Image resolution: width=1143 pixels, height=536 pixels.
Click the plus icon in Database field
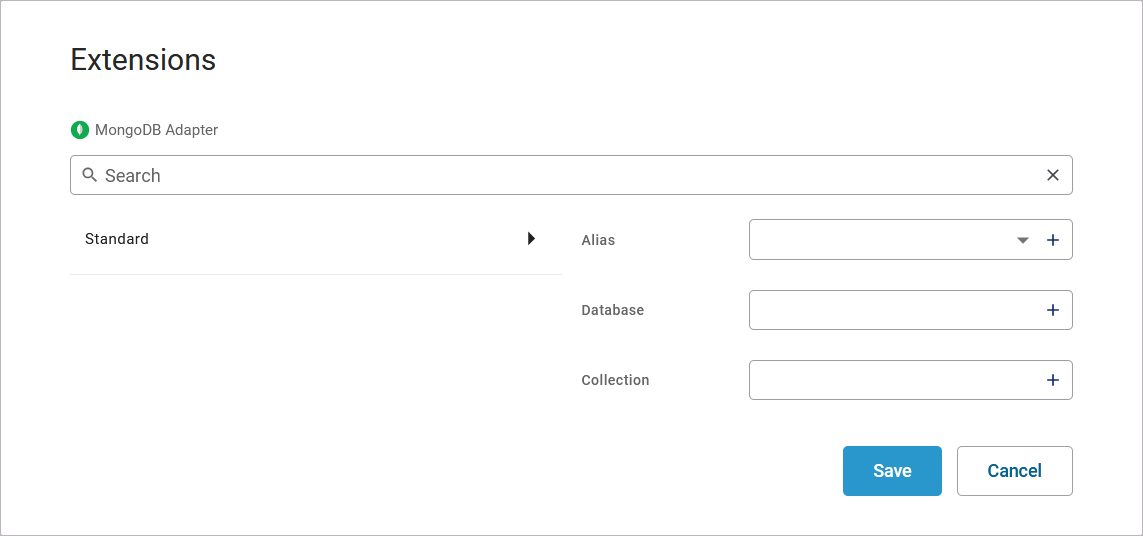point(1052,310)
